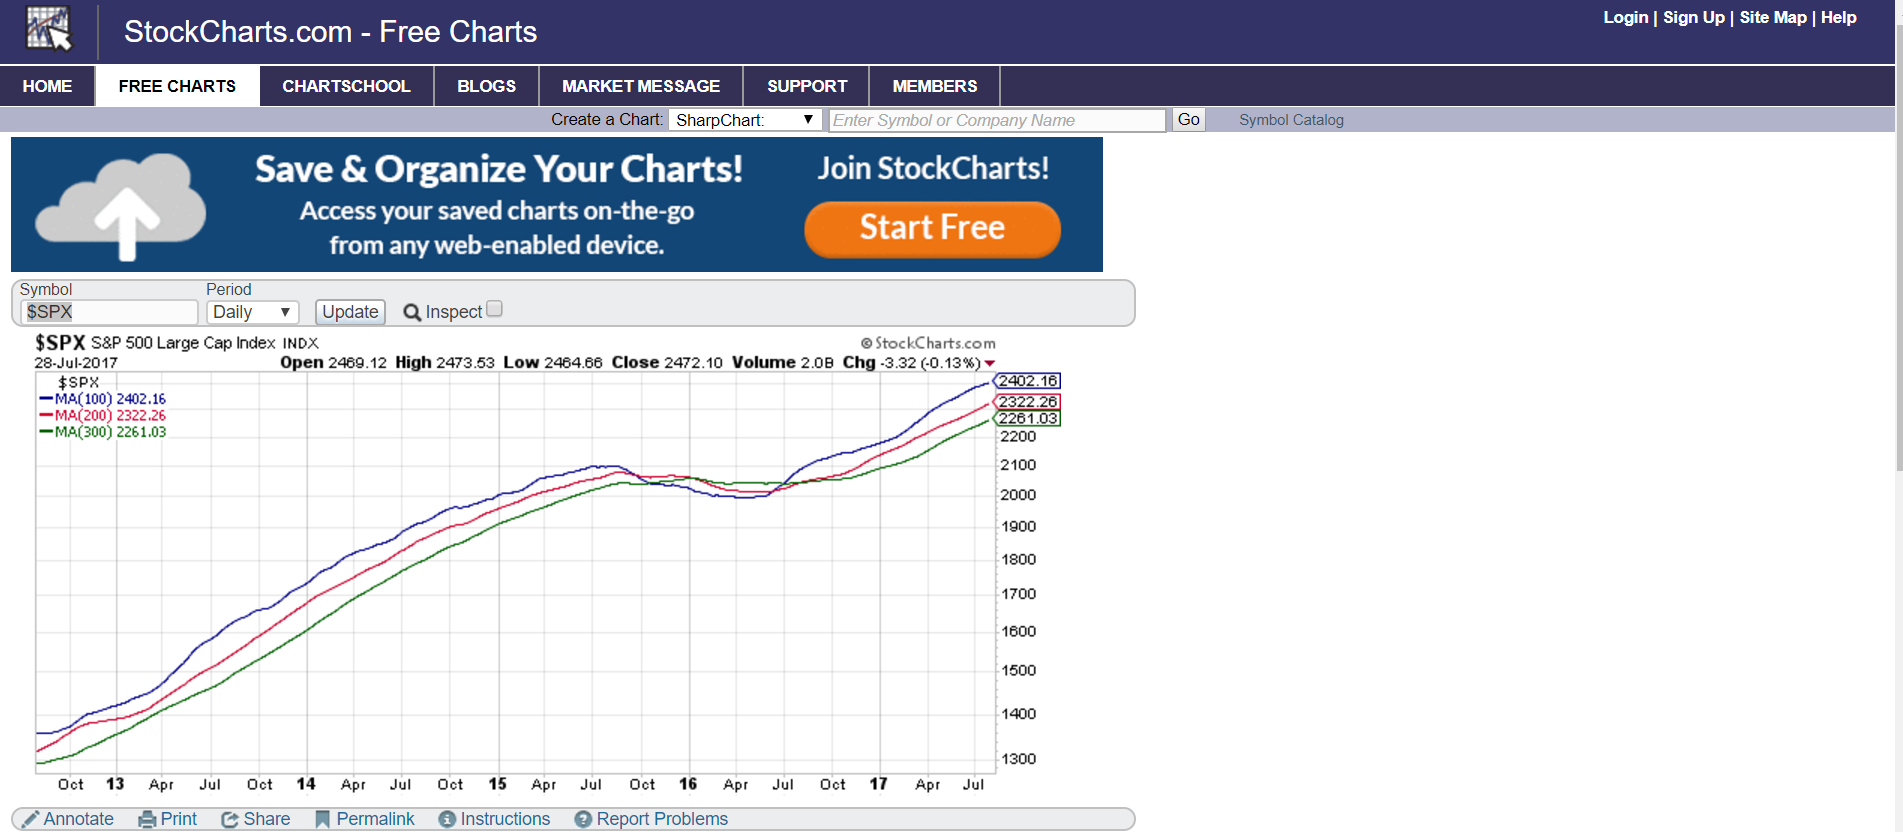The width and height of the screenshot is (1903, 832).
Task: Open the MEMBERS tab
Action: pyautogui.click(x=934, y=86)
